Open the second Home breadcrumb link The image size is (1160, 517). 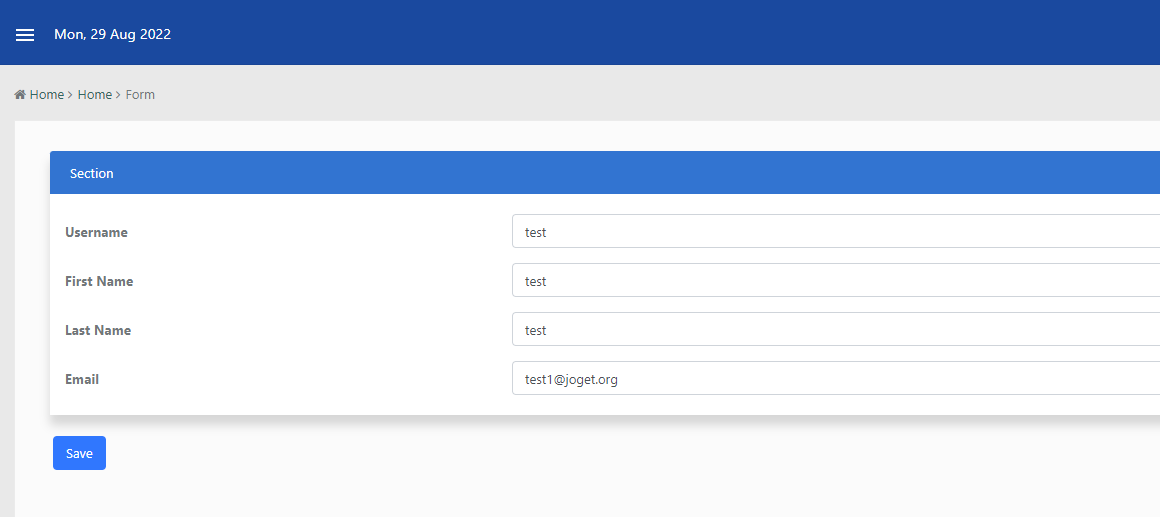[95, 95]
